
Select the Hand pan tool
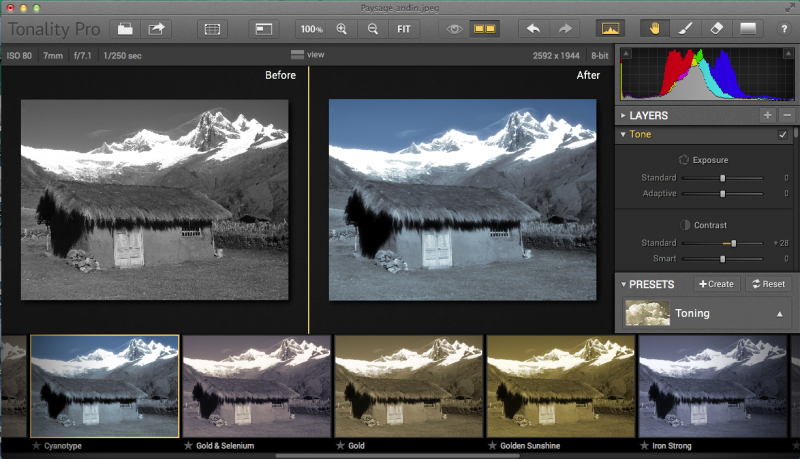coord(655,29)
